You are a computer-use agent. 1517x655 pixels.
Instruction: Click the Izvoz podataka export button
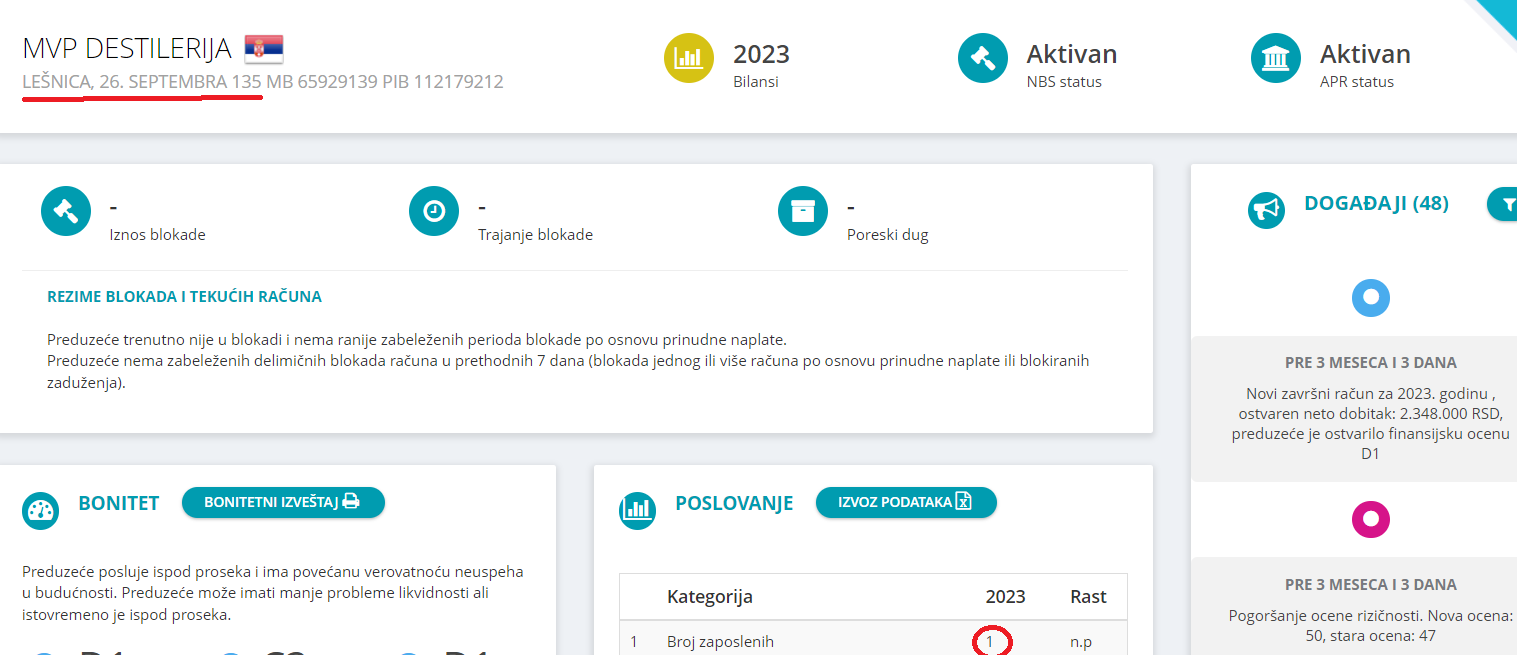pyautogui.click(x=906, y=502)
